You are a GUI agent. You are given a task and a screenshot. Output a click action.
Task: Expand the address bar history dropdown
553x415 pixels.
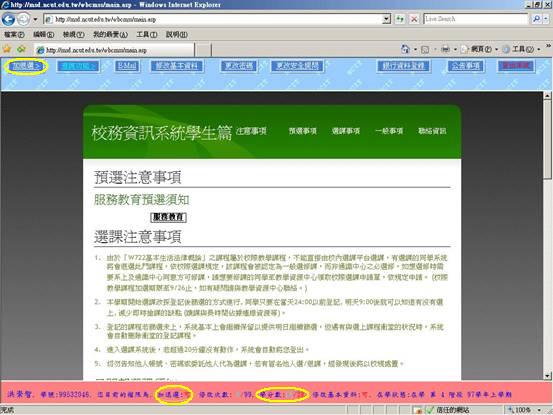(387, 19)
